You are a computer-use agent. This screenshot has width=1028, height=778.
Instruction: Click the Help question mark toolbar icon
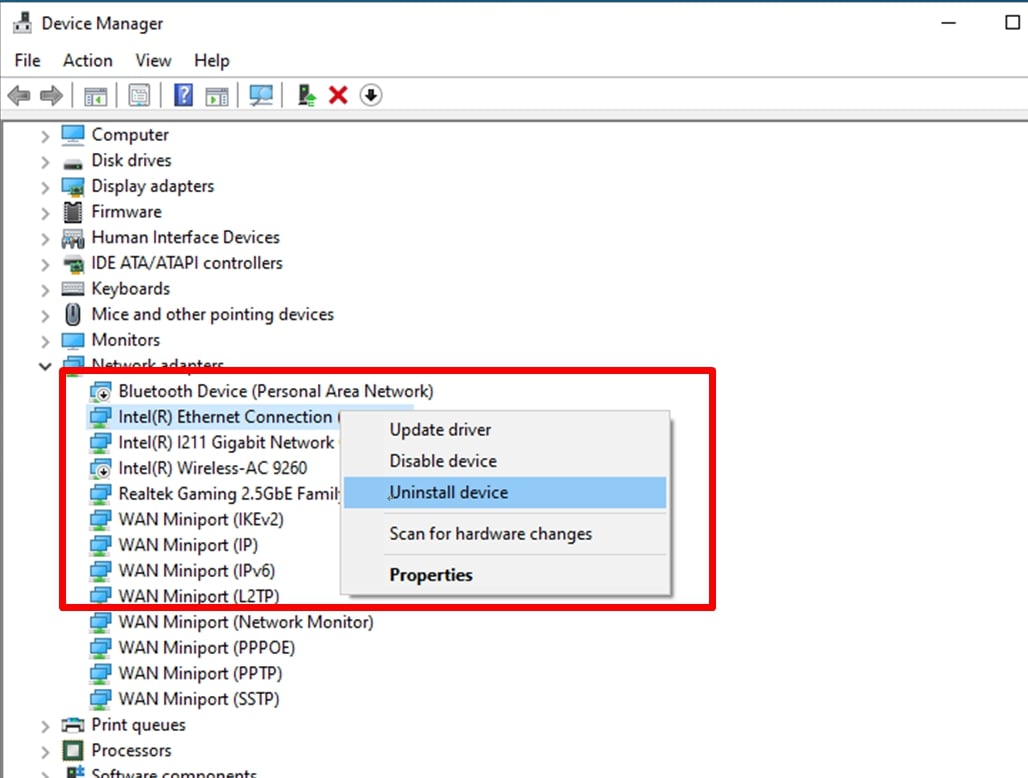click(x=183, y=95)
